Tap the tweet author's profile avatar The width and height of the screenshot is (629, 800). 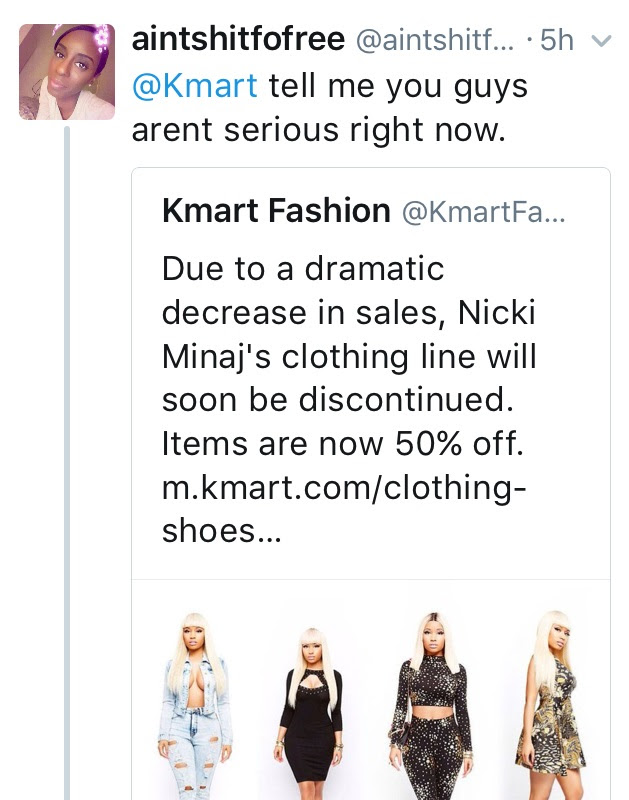(67, 72)
